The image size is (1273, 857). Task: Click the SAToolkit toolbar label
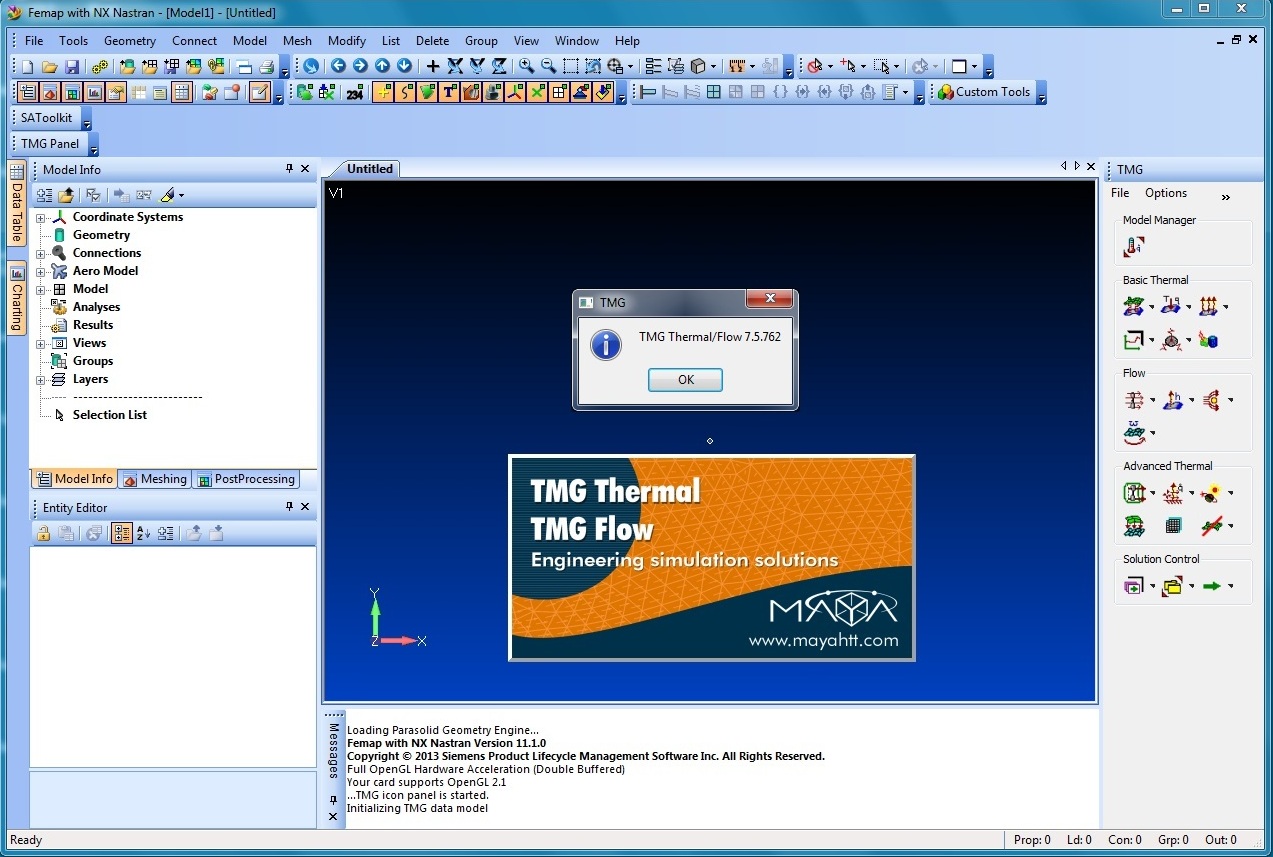[47, 118]
